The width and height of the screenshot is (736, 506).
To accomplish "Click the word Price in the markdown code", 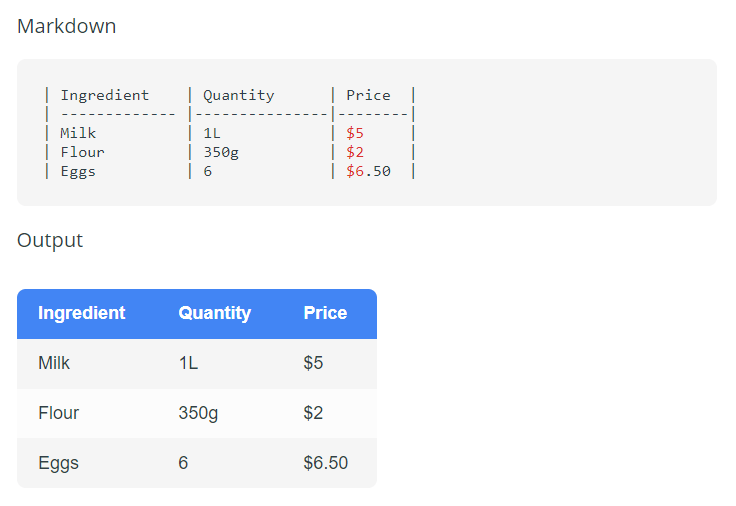I will pyautogui.click(x=368, y=95).
